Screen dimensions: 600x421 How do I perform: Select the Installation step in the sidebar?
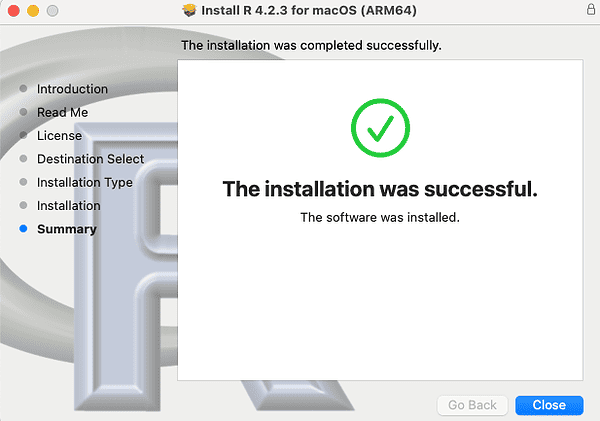pyautogui.click(x=68, y=205)
